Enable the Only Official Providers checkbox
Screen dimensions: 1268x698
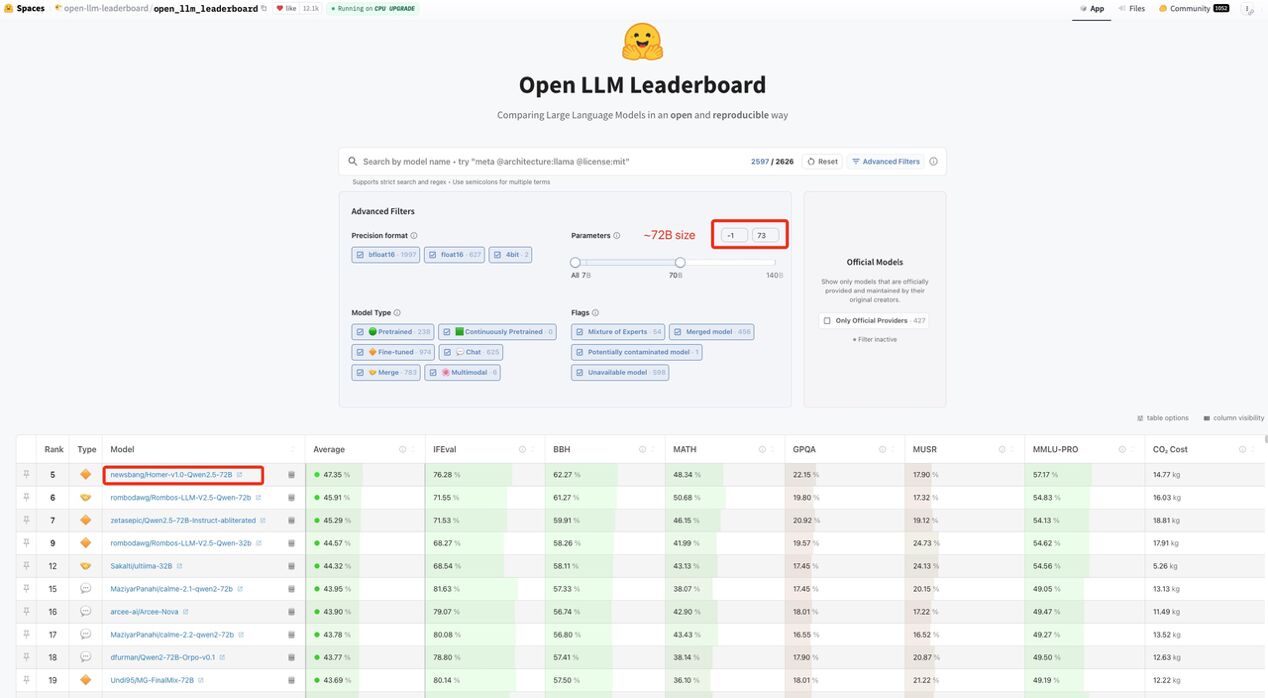827,321
